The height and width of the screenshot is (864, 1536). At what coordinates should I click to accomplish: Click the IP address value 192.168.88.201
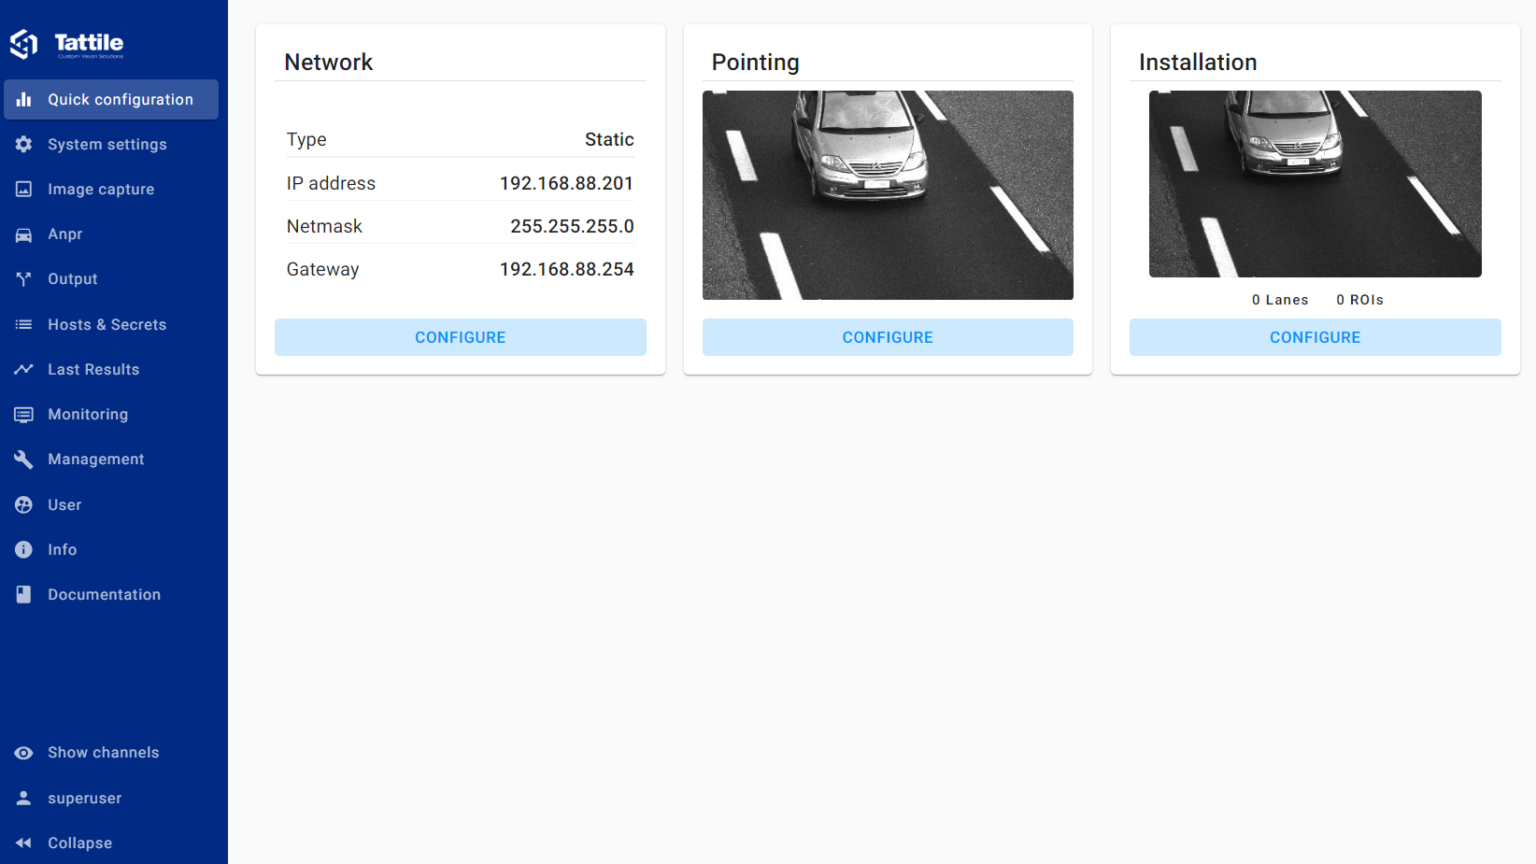click(x=567, y=183)
